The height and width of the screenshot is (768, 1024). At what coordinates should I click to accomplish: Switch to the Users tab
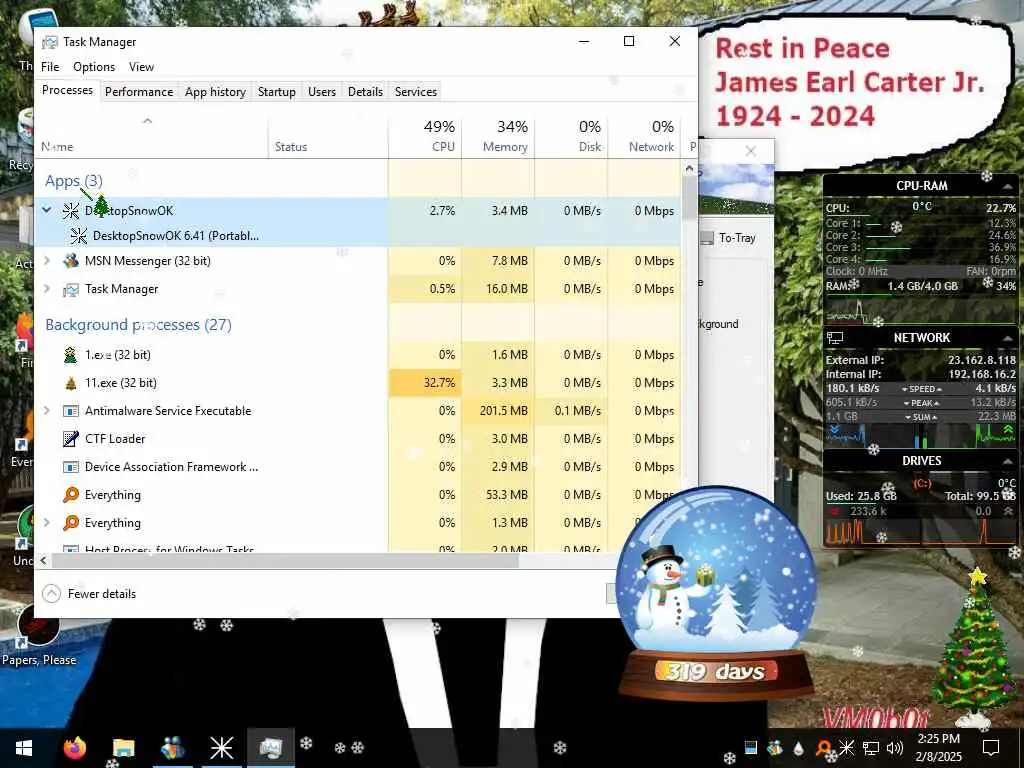pyautogui.click(x=322, y=92)
